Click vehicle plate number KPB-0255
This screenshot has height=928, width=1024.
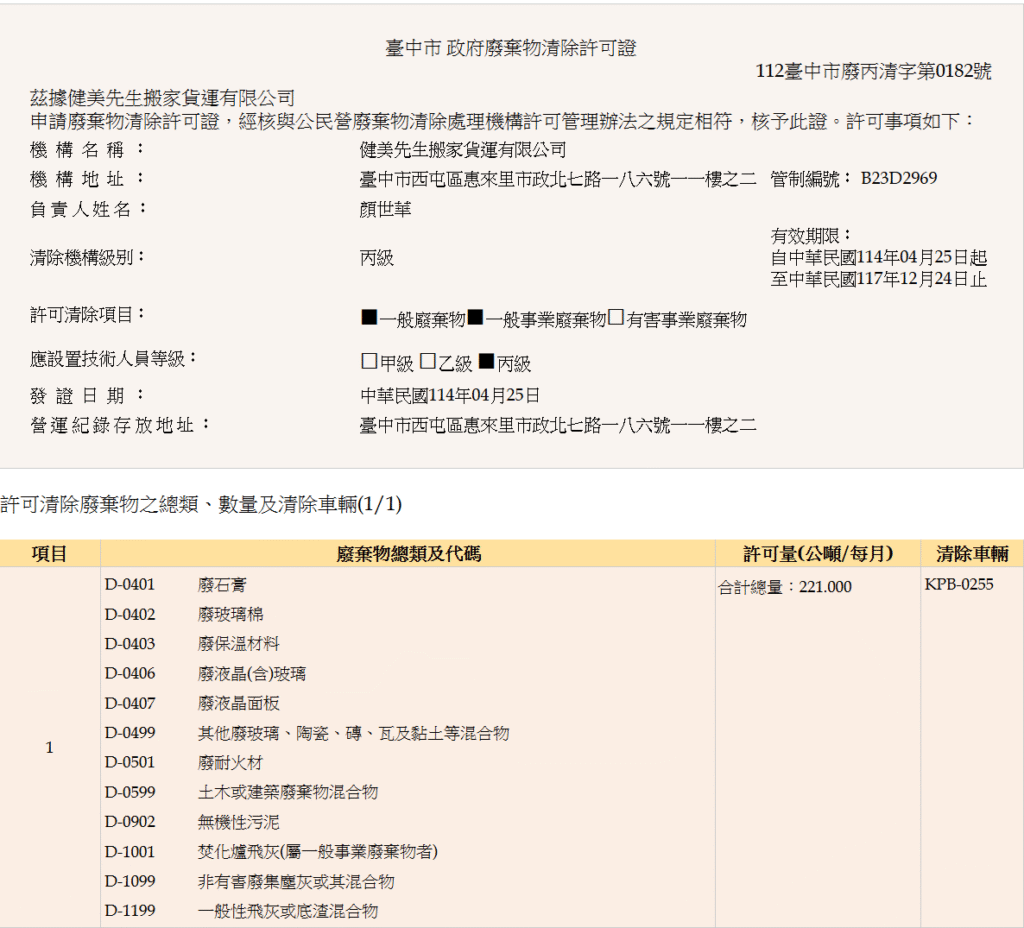[x=959, y=584]
